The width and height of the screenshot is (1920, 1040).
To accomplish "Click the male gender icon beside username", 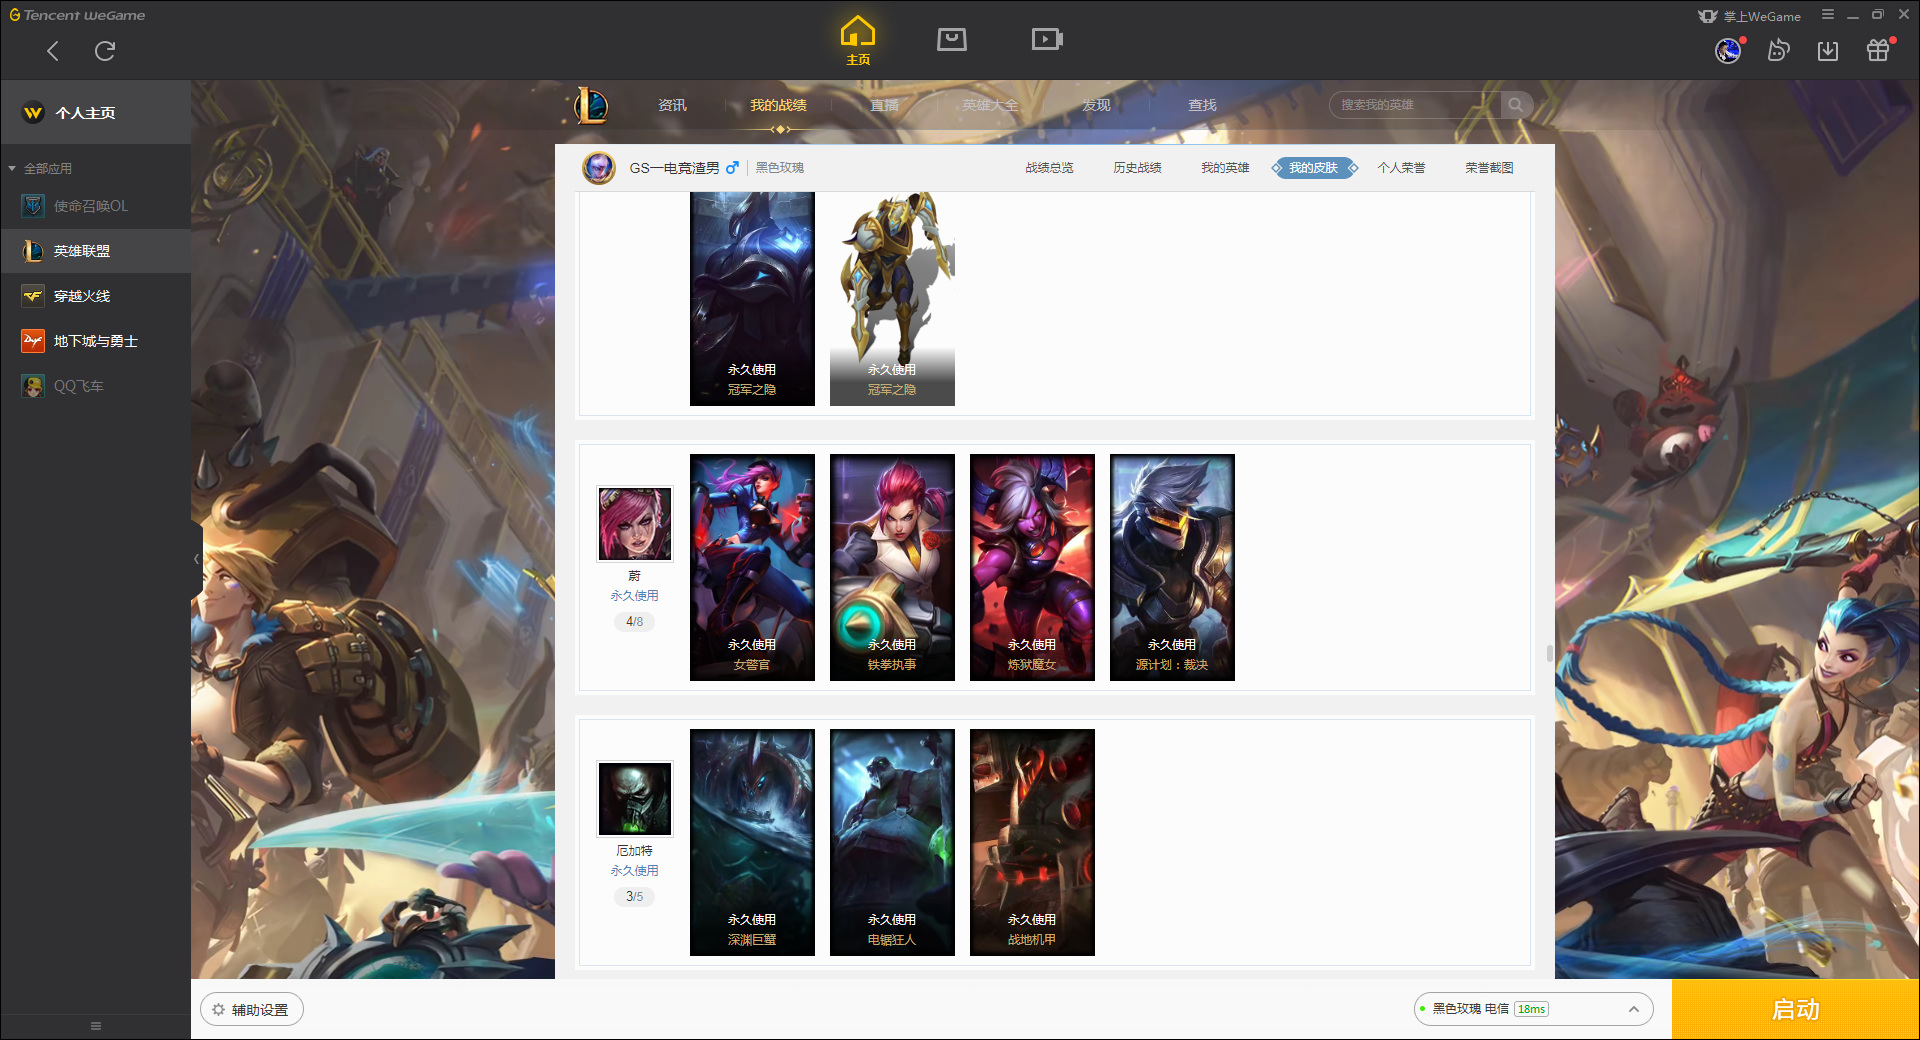I will (732, 168).
